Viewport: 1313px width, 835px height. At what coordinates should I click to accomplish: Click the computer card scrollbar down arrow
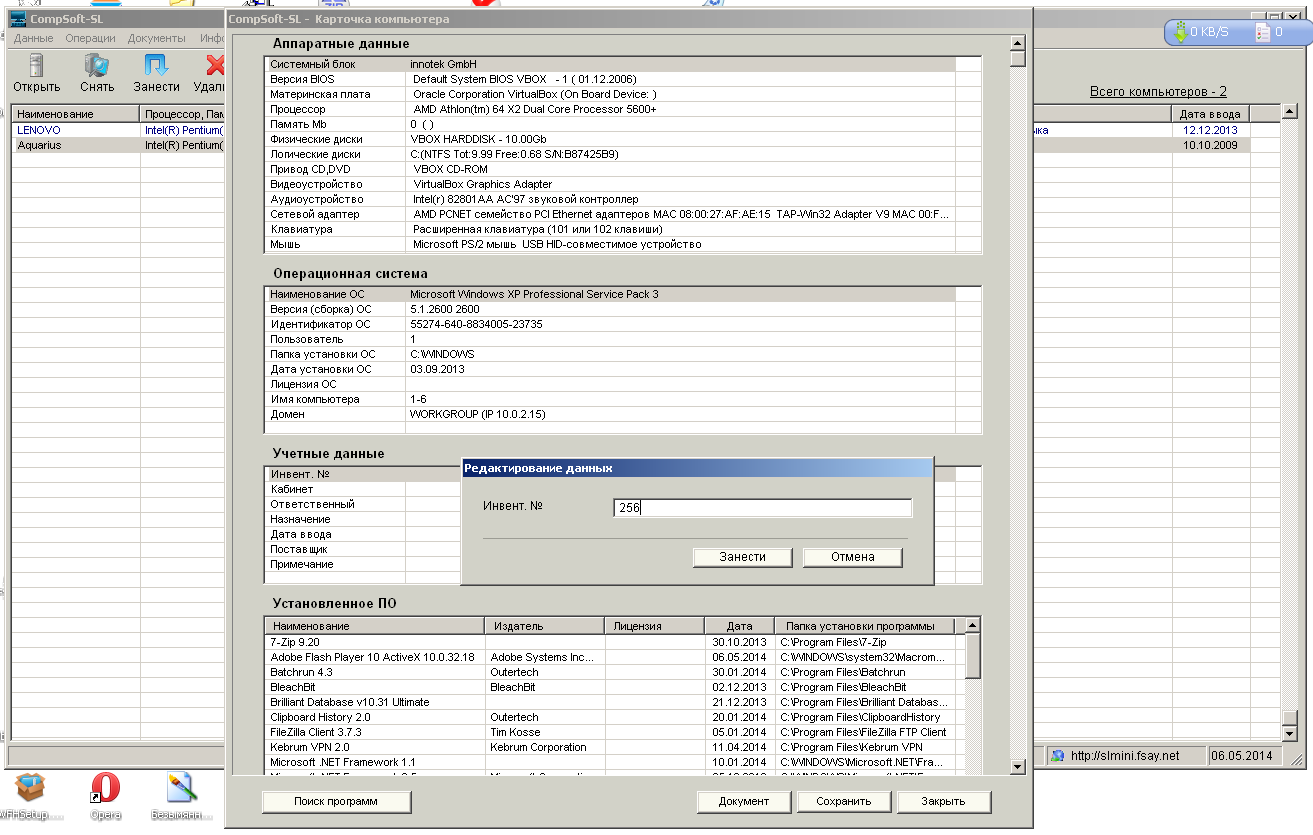click(x=1017, y=766)
